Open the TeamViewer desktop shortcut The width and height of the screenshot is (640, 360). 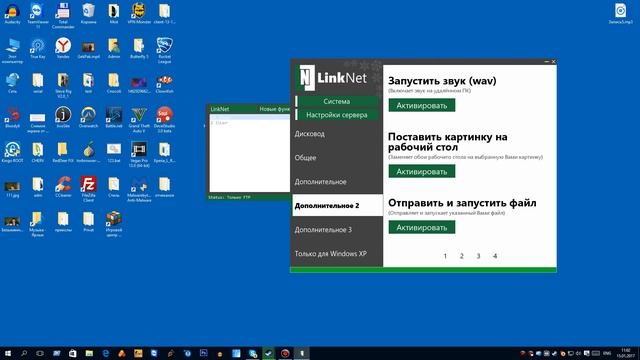point(38,16)
